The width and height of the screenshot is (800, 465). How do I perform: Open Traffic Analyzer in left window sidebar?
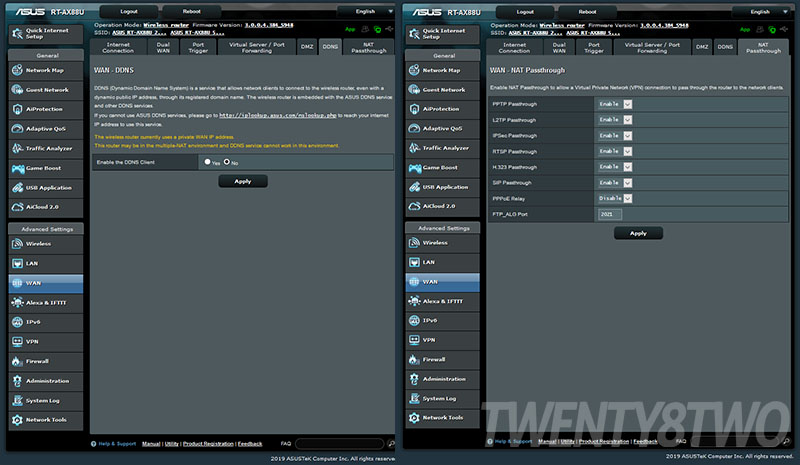click(46, 149)
